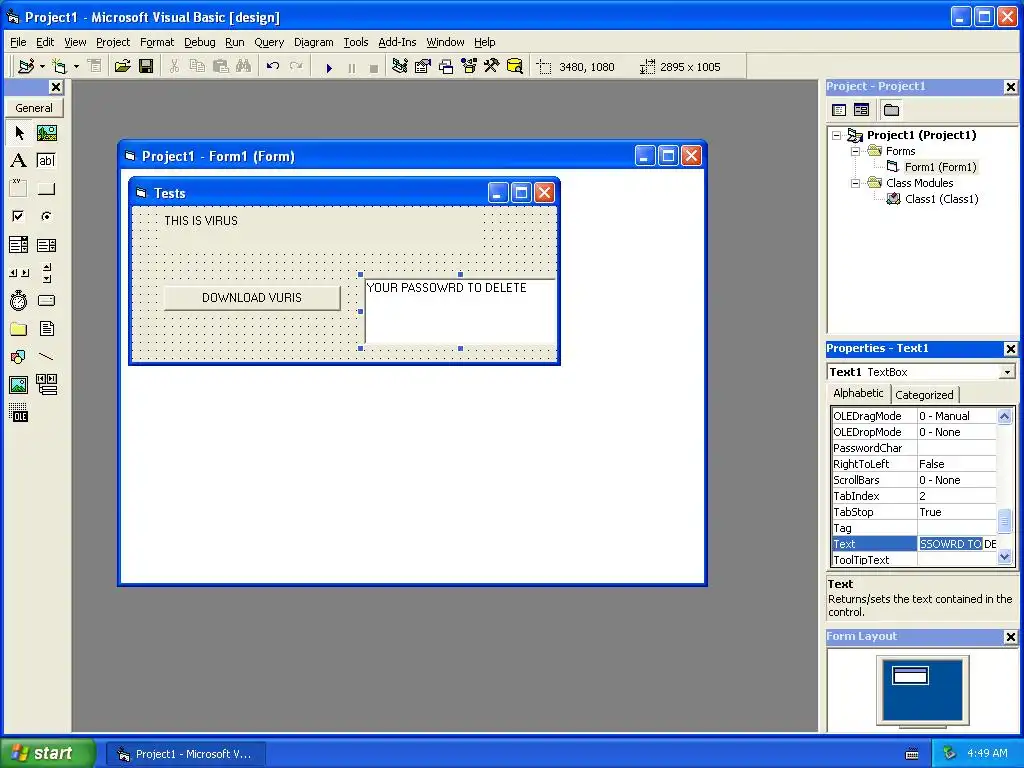Click the Text property value field
The height and width of the screenshot is (768, 1024).
click(x=957, y=544)
